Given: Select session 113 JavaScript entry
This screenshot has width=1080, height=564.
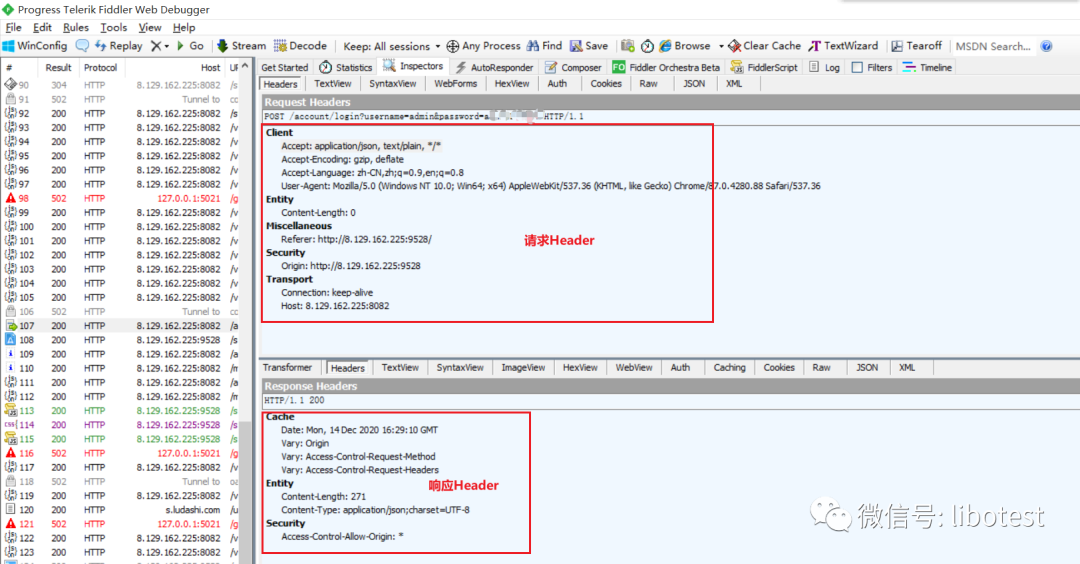Looking at the screenshot, I should pyautogui.click(x=121, y=410).
